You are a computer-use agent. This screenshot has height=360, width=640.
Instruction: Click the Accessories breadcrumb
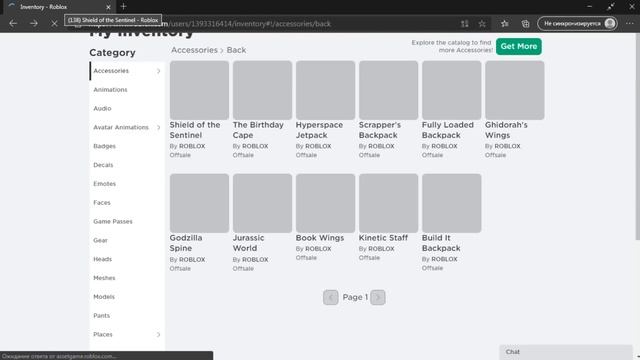194,50
